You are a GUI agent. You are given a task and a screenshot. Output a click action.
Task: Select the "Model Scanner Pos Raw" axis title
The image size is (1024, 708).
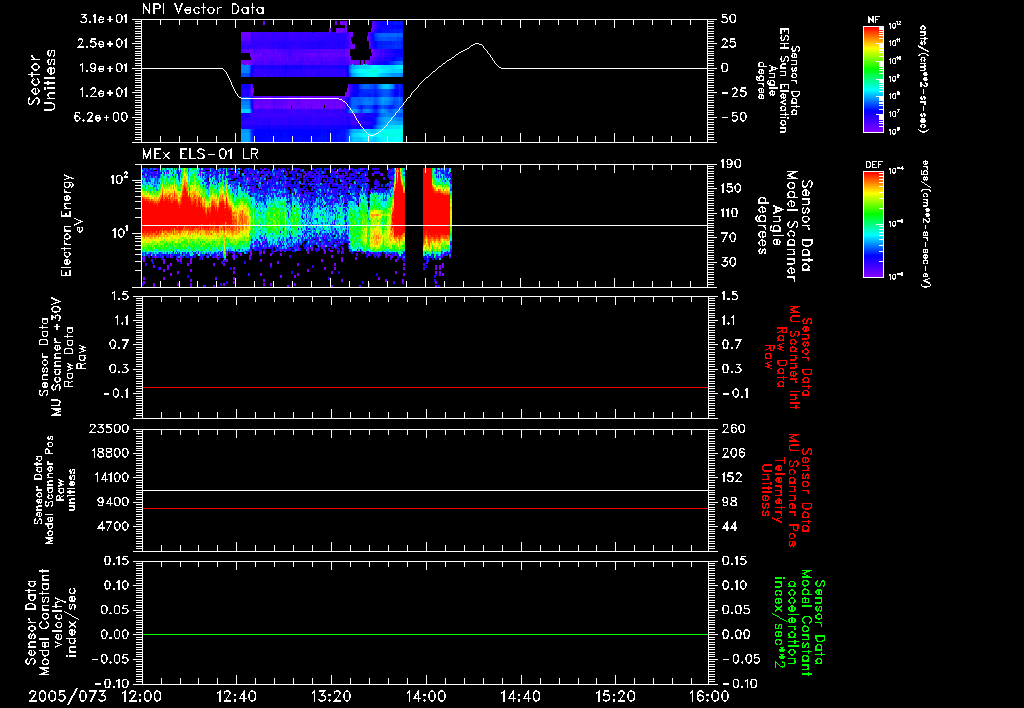pyautogui.click(x=56, y=490)
